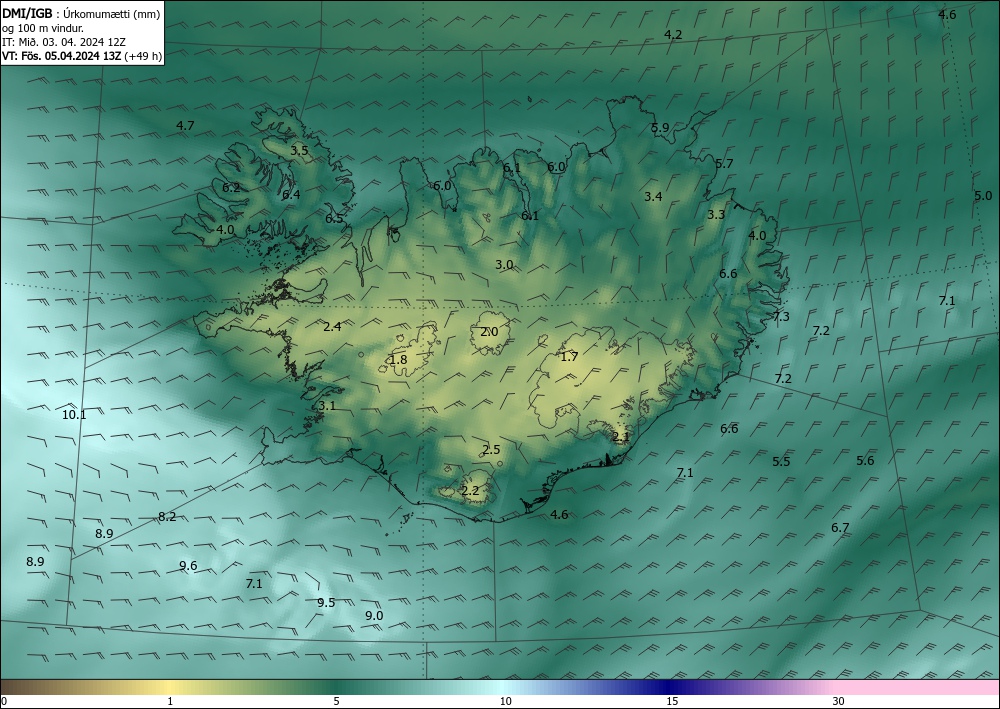This screenshot has width=1000, height=709.
Task: Click the map value '5.6'
Action: [x=865, y=461]
